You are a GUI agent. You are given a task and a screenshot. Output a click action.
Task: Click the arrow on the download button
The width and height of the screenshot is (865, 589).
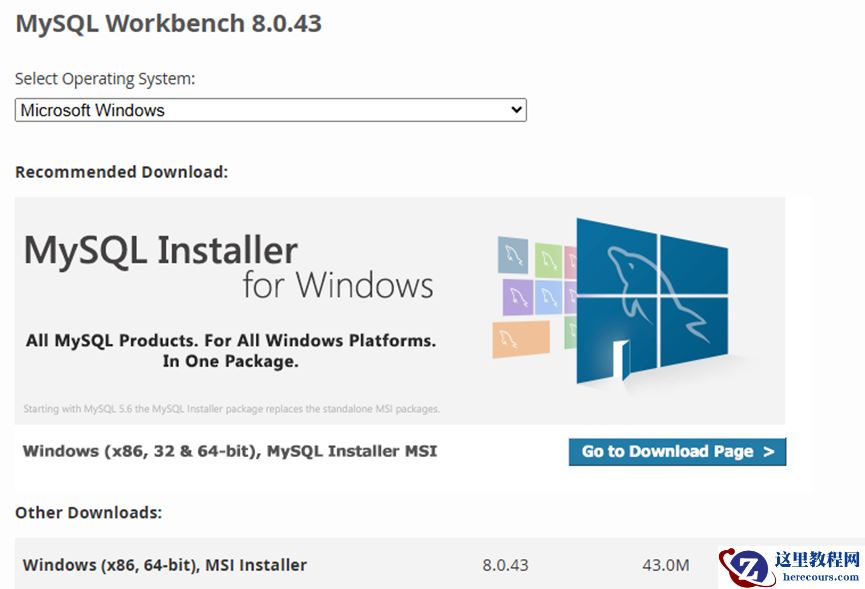pyautogui.click(x=771, y=451)
